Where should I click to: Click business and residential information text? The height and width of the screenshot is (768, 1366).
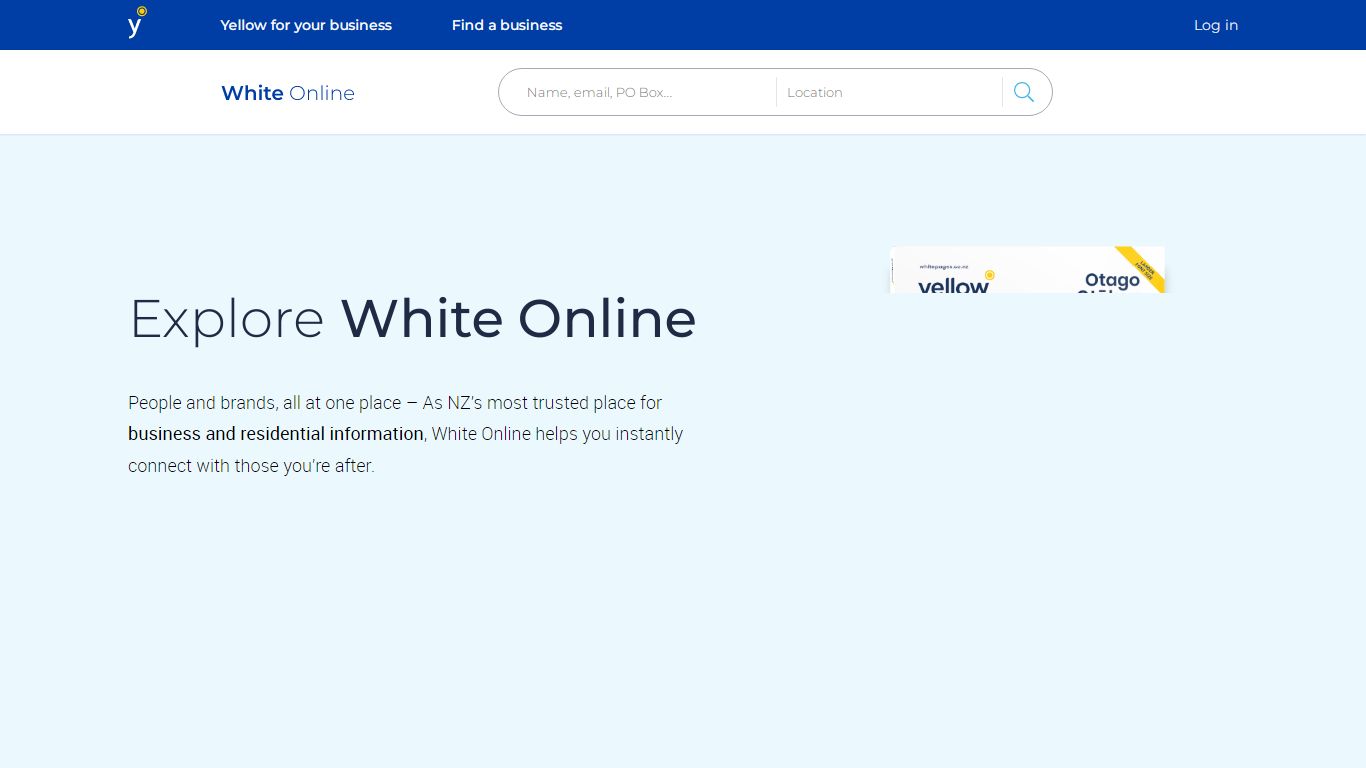click(x=276, y=434)
